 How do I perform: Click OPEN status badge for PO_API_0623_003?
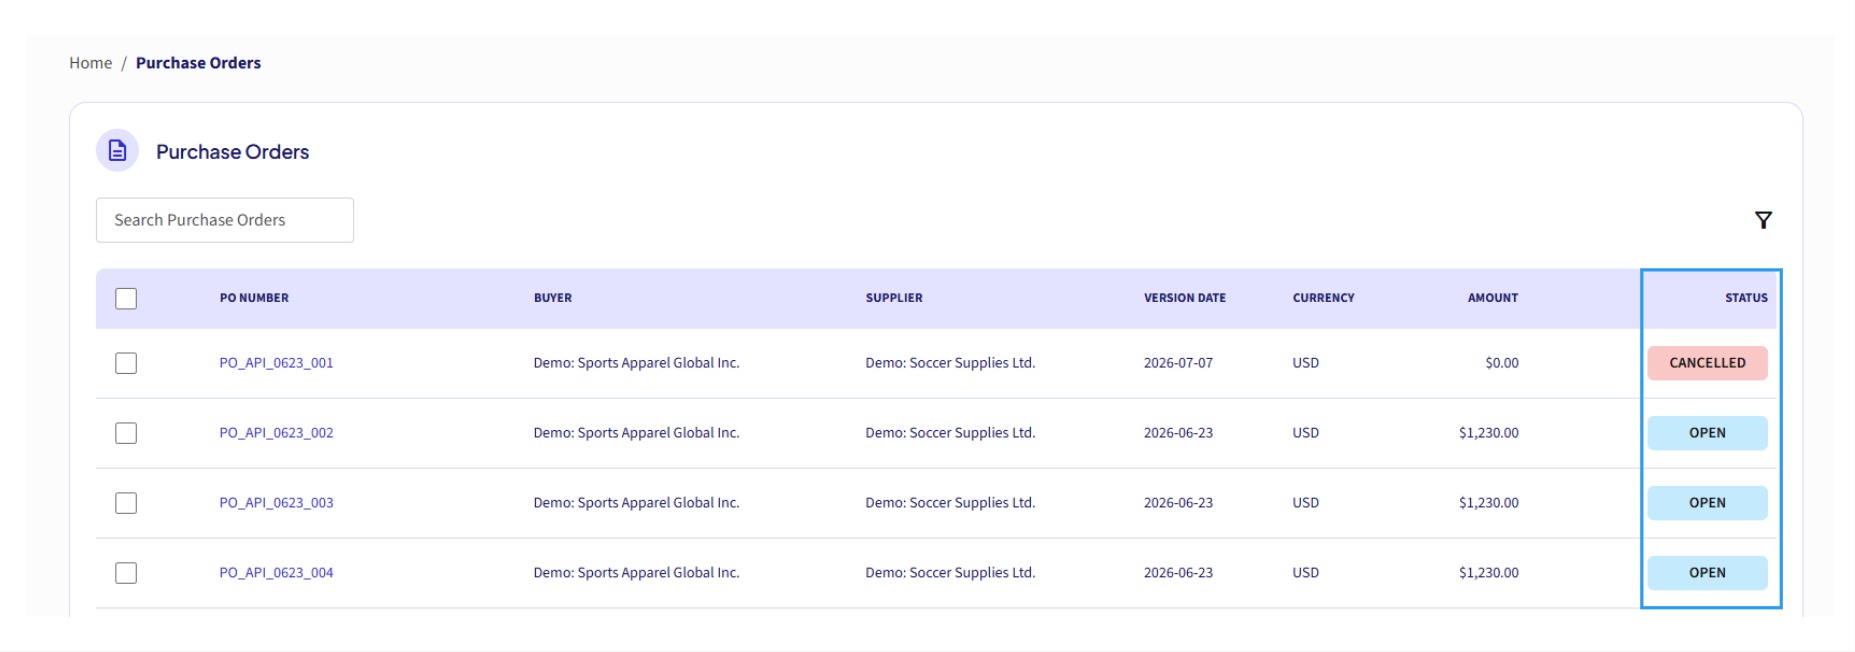(1707, 503)
